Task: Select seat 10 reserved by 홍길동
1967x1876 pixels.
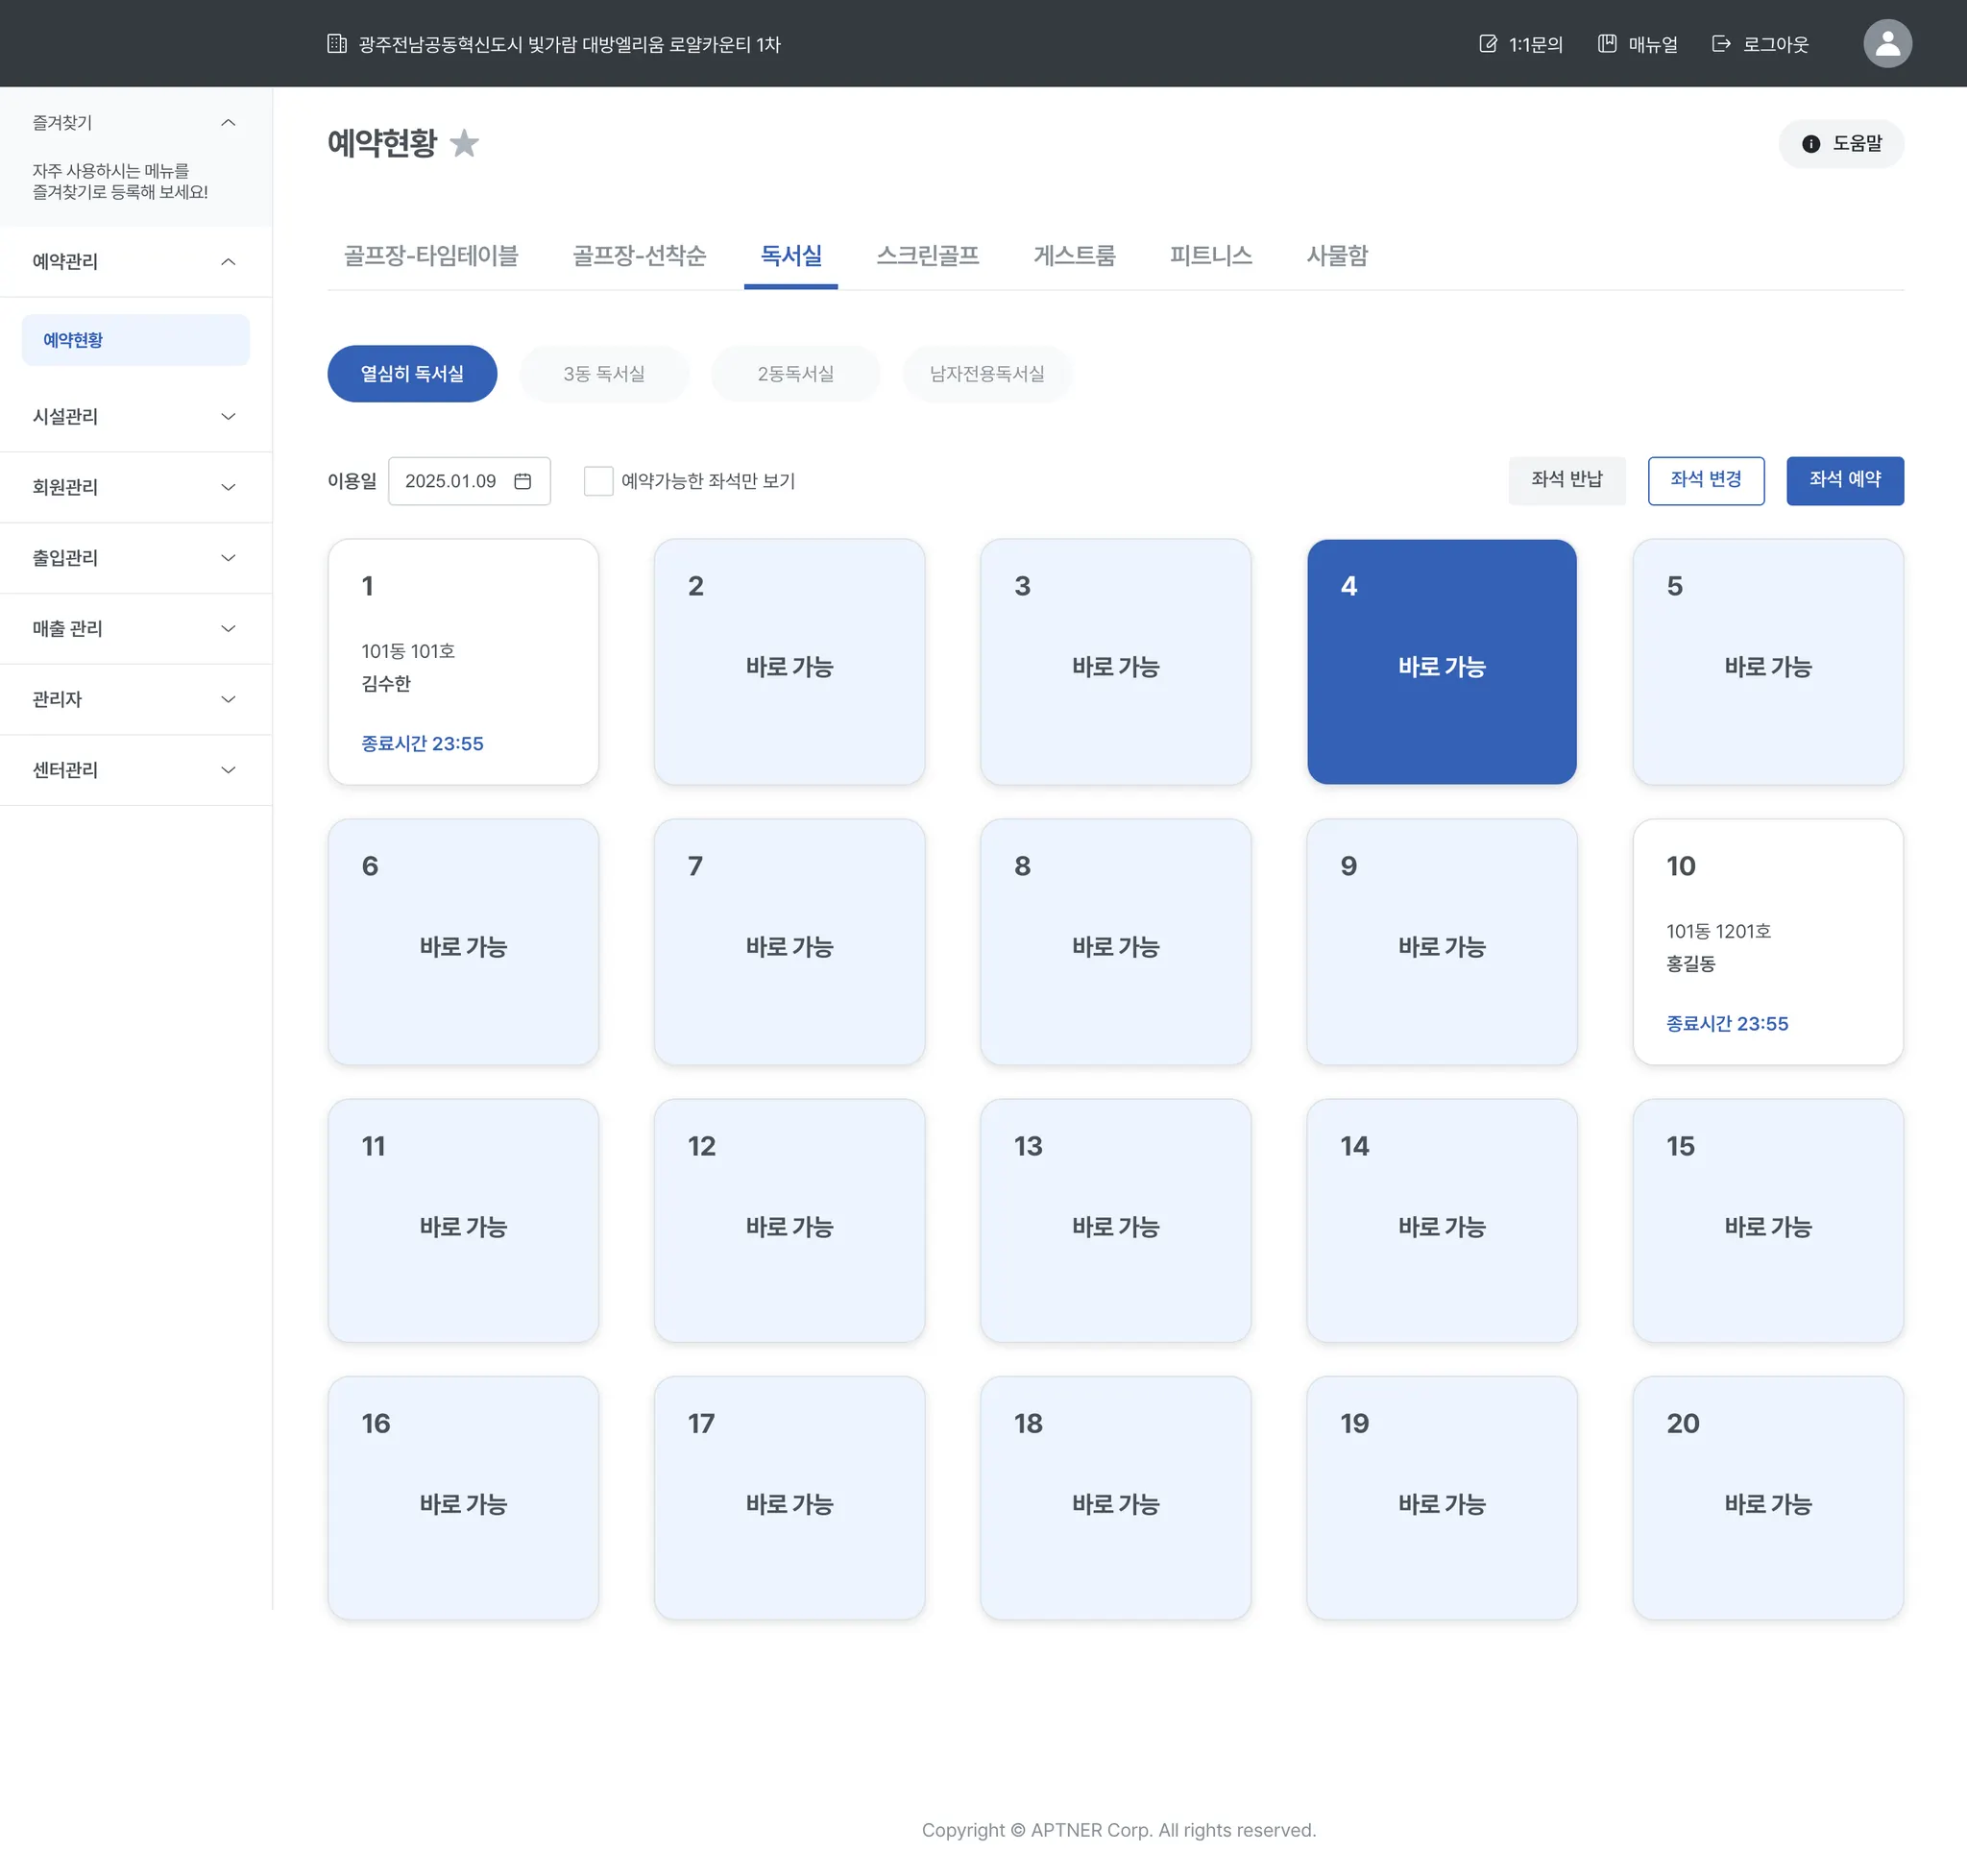Action: [x=1767, y=941]
